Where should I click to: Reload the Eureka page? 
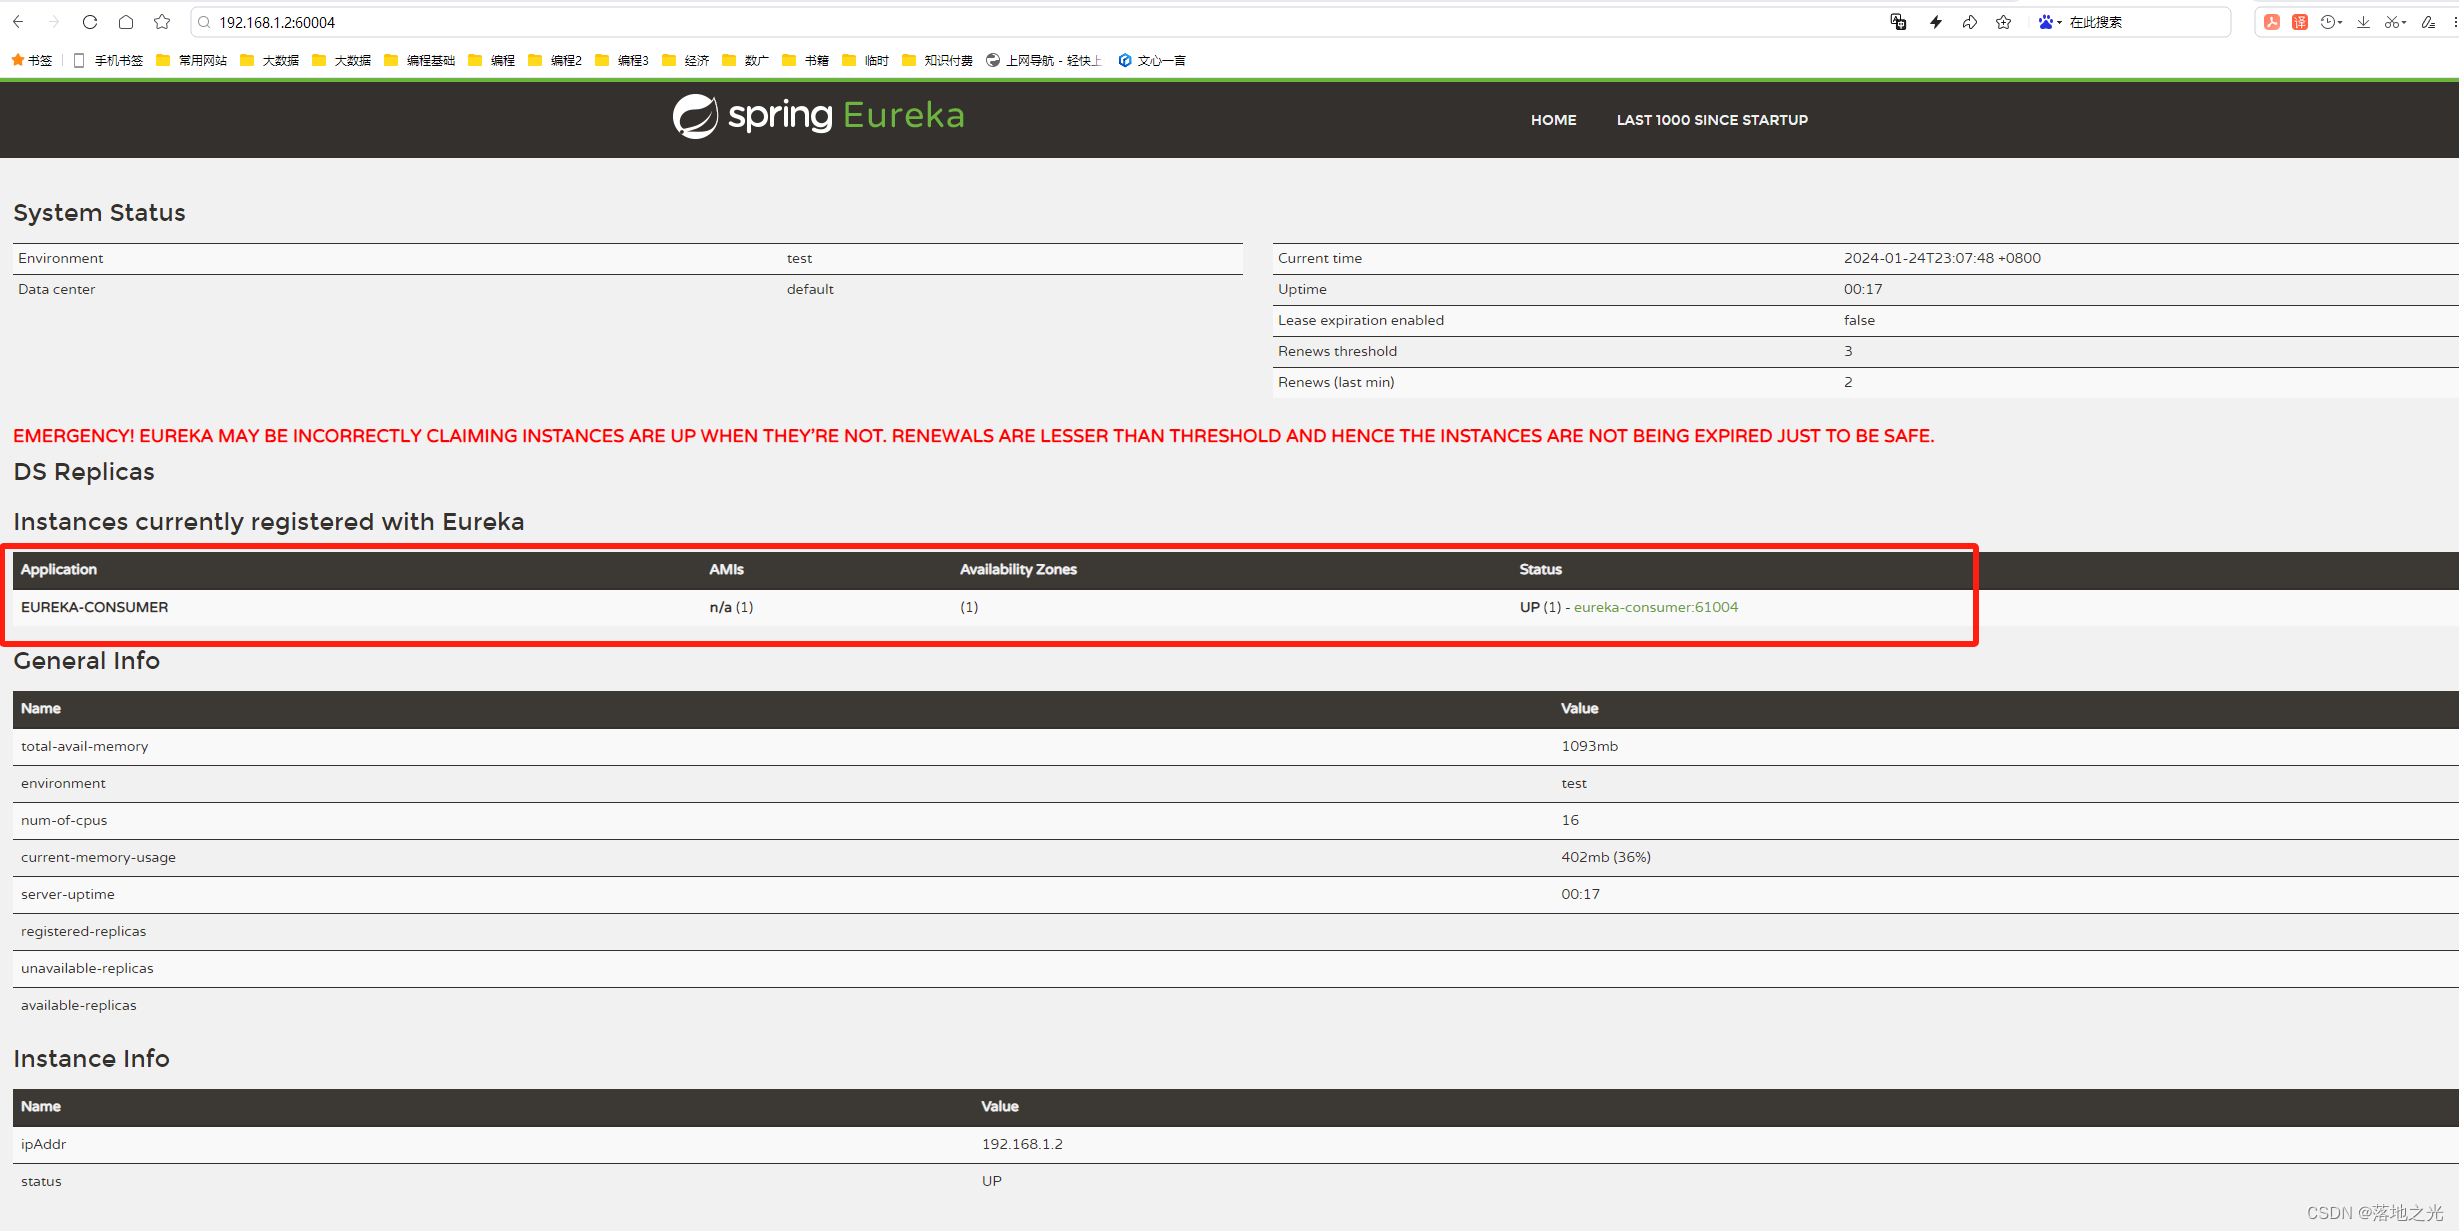[x=90, y=22]
